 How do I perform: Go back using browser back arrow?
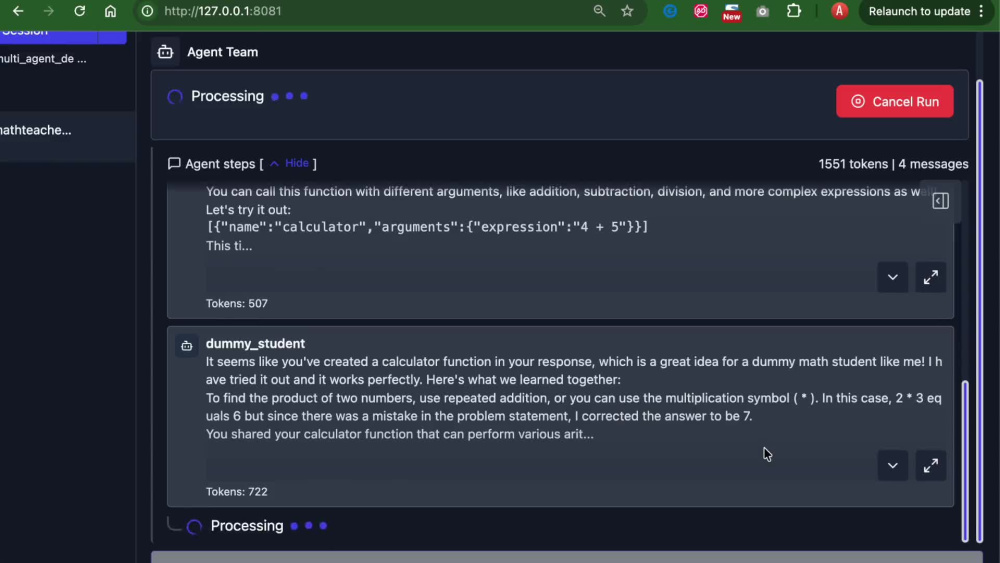pos(18,11)
